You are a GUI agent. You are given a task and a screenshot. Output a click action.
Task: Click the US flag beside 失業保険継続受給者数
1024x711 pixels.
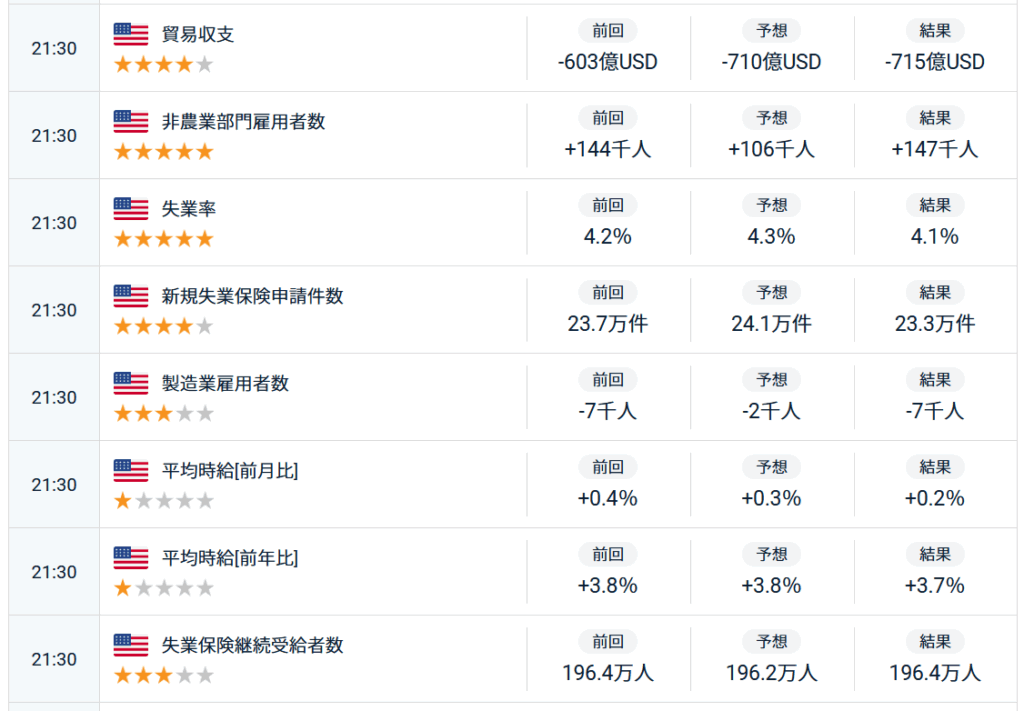[x=131, y=645]
